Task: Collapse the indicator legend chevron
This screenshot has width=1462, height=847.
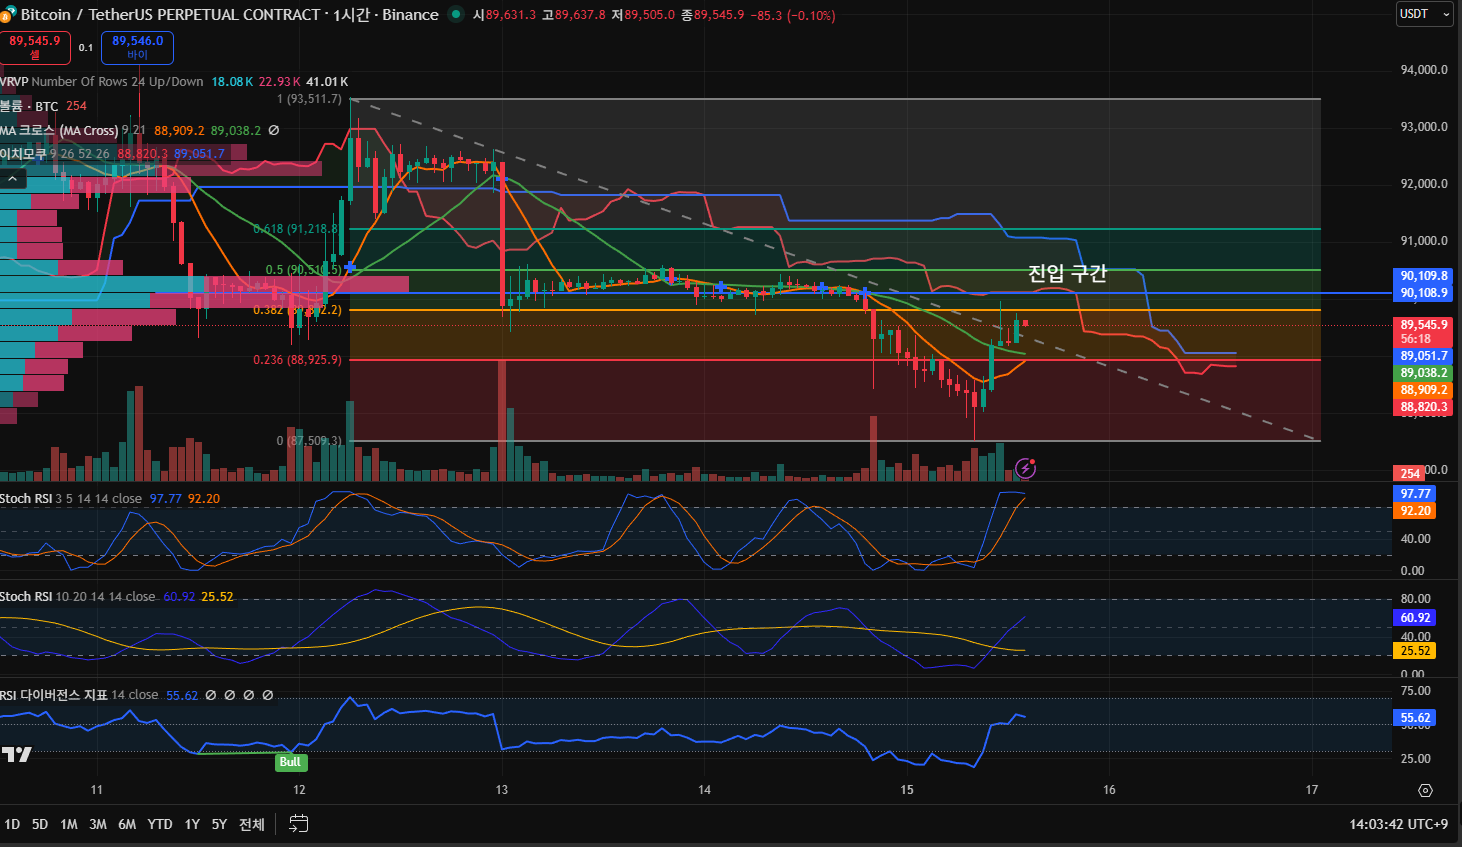Action: (13, 178)
